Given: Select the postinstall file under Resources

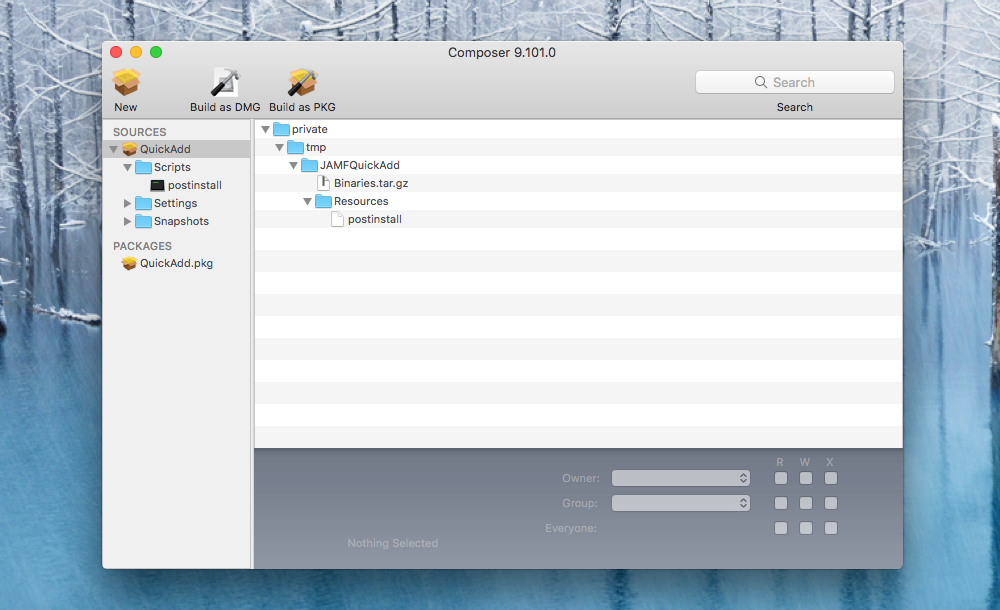Looking at the screenshot, I should [x=374, y=219].
